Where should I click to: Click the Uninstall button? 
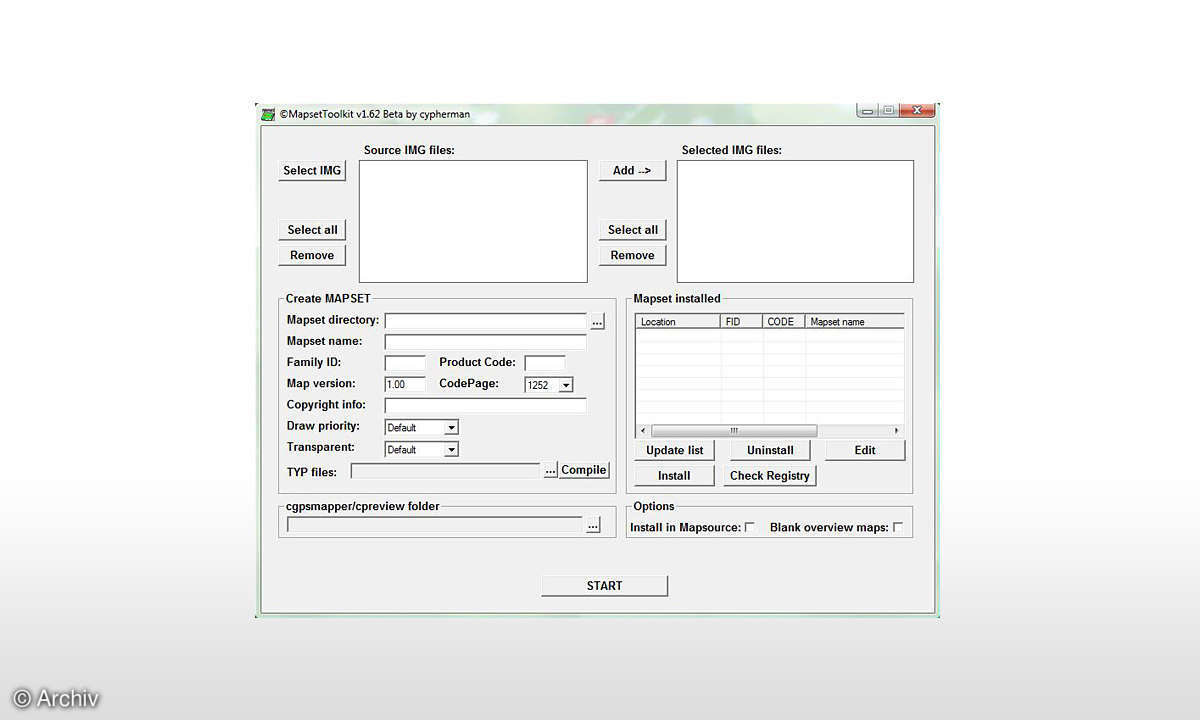[x=770, y=450]
